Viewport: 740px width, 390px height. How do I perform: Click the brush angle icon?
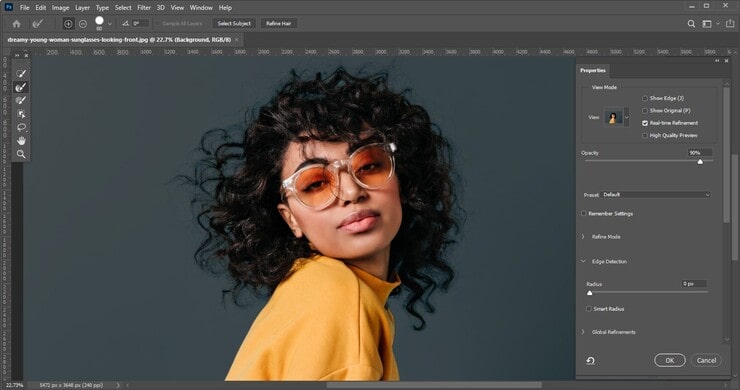[x=126, y=23]
